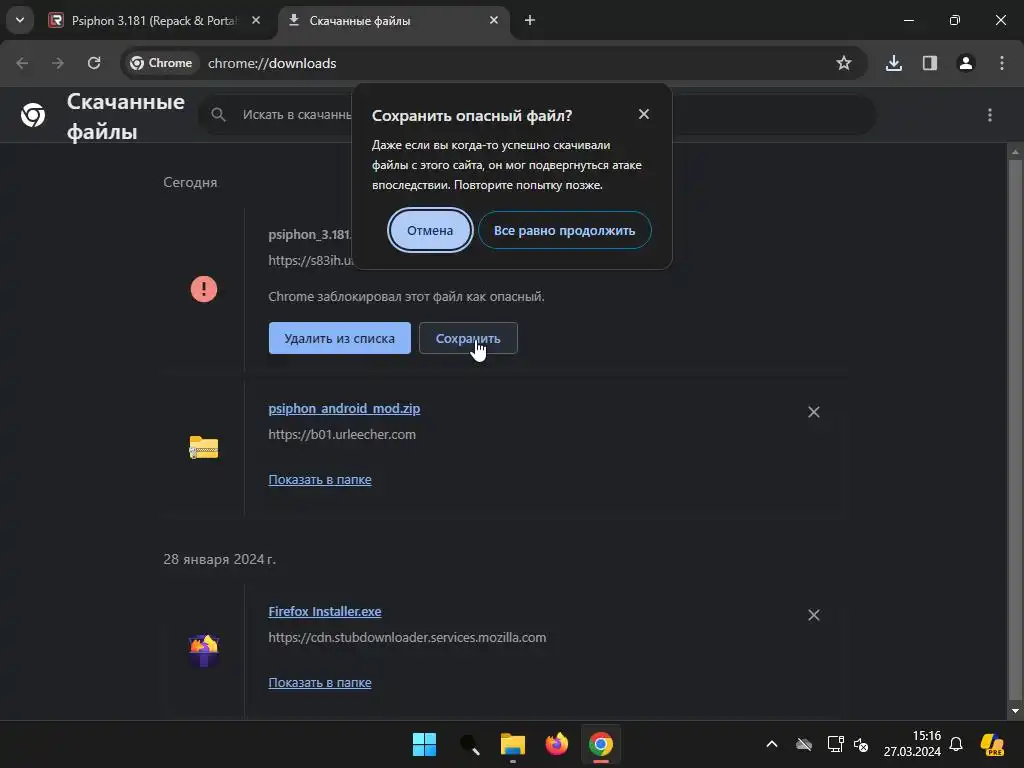Go back to previous page
1024x768 pixels.
click(x=22, y=63)
